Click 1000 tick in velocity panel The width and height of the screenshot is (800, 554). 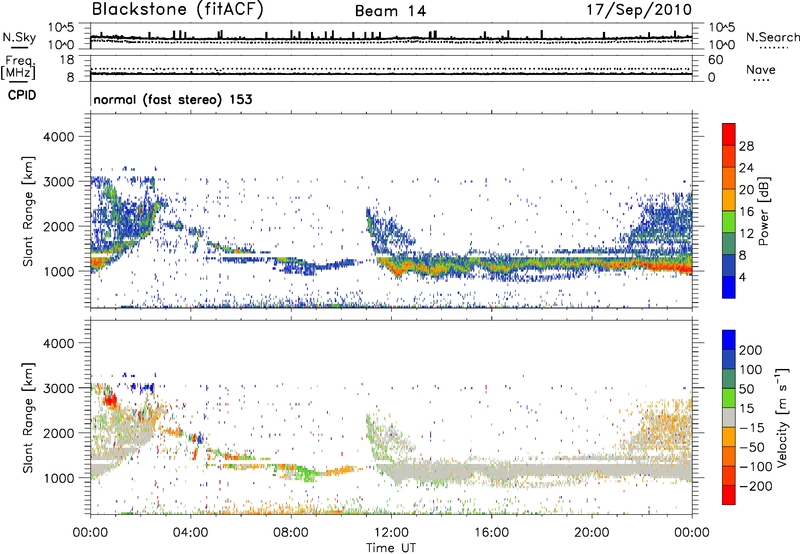point(58,478)
